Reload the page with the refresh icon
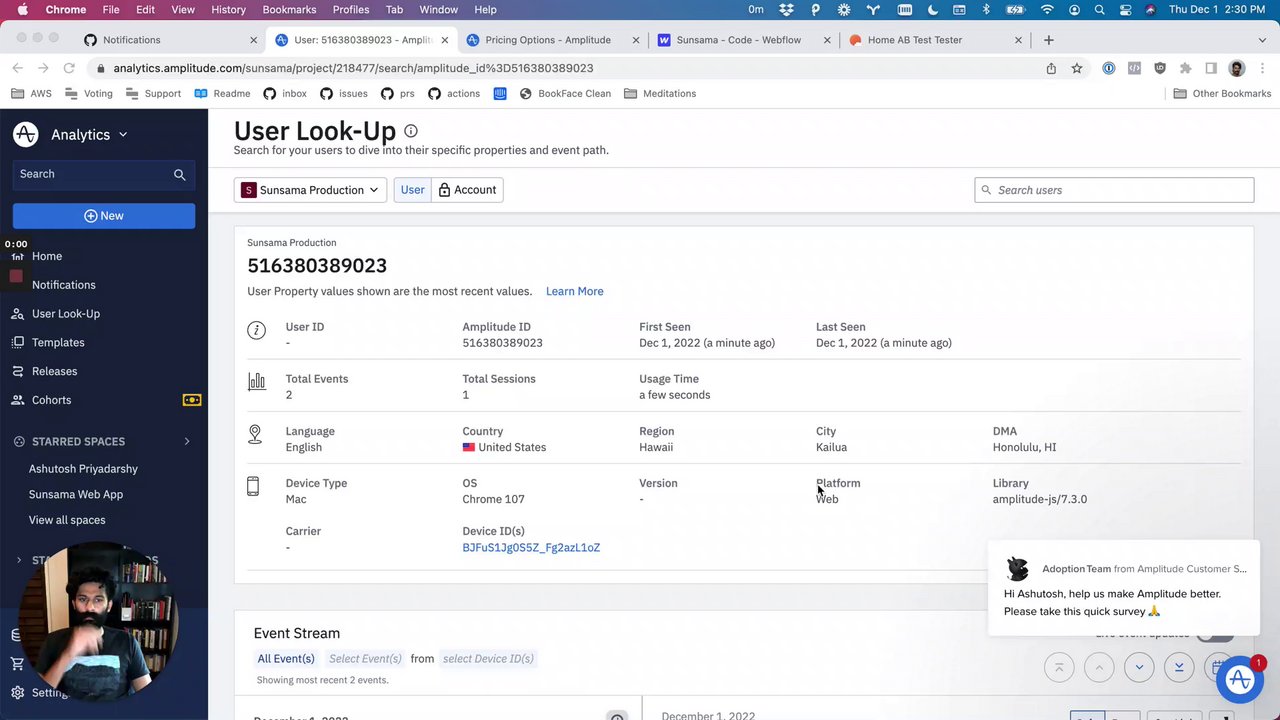 [x=69, y=68]
